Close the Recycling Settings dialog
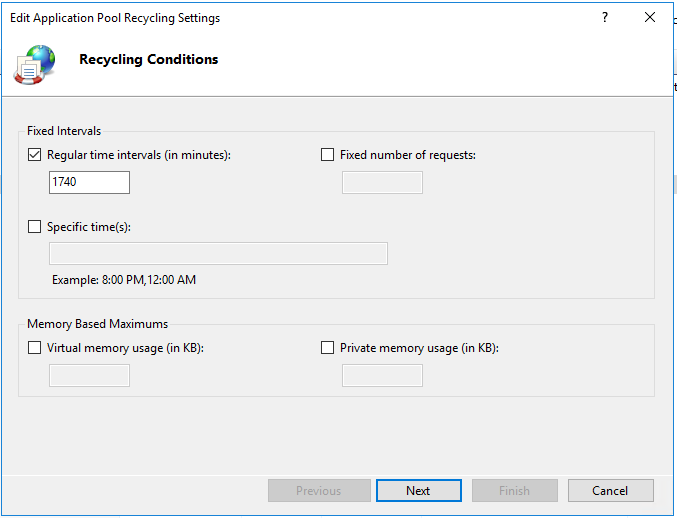Viewport: 677px width, 518px height. [x=650, y=18]
